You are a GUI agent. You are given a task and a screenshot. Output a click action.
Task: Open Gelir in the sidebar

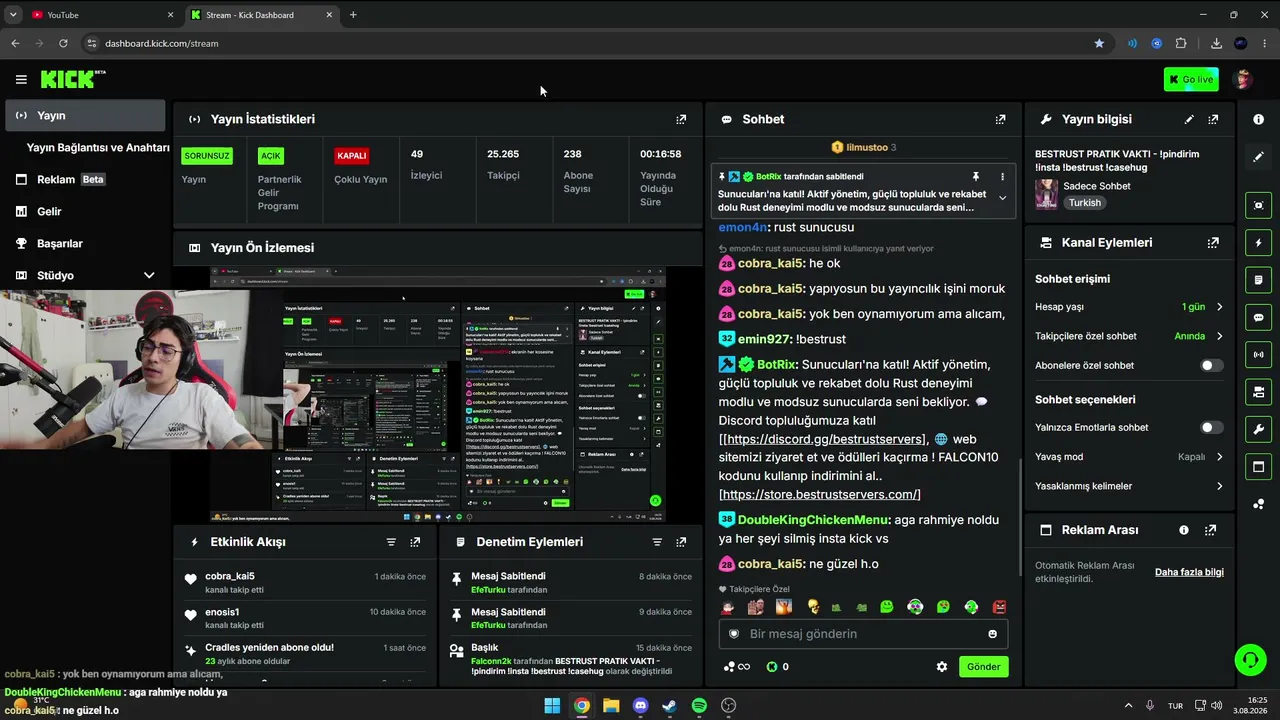click(86, 212)
